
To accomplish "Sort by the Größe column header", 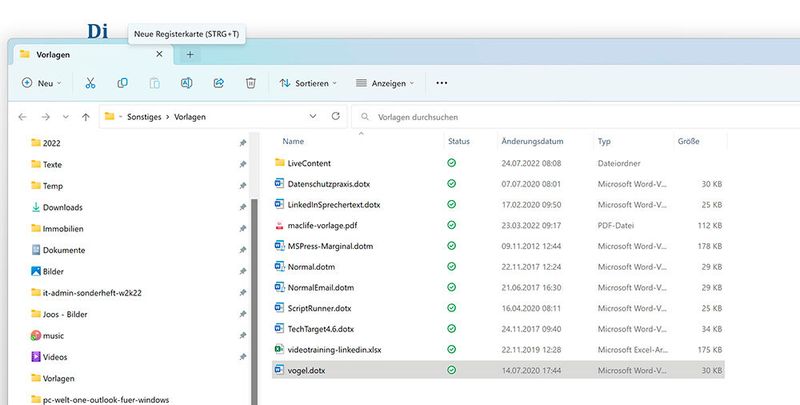I will point(688,141).
